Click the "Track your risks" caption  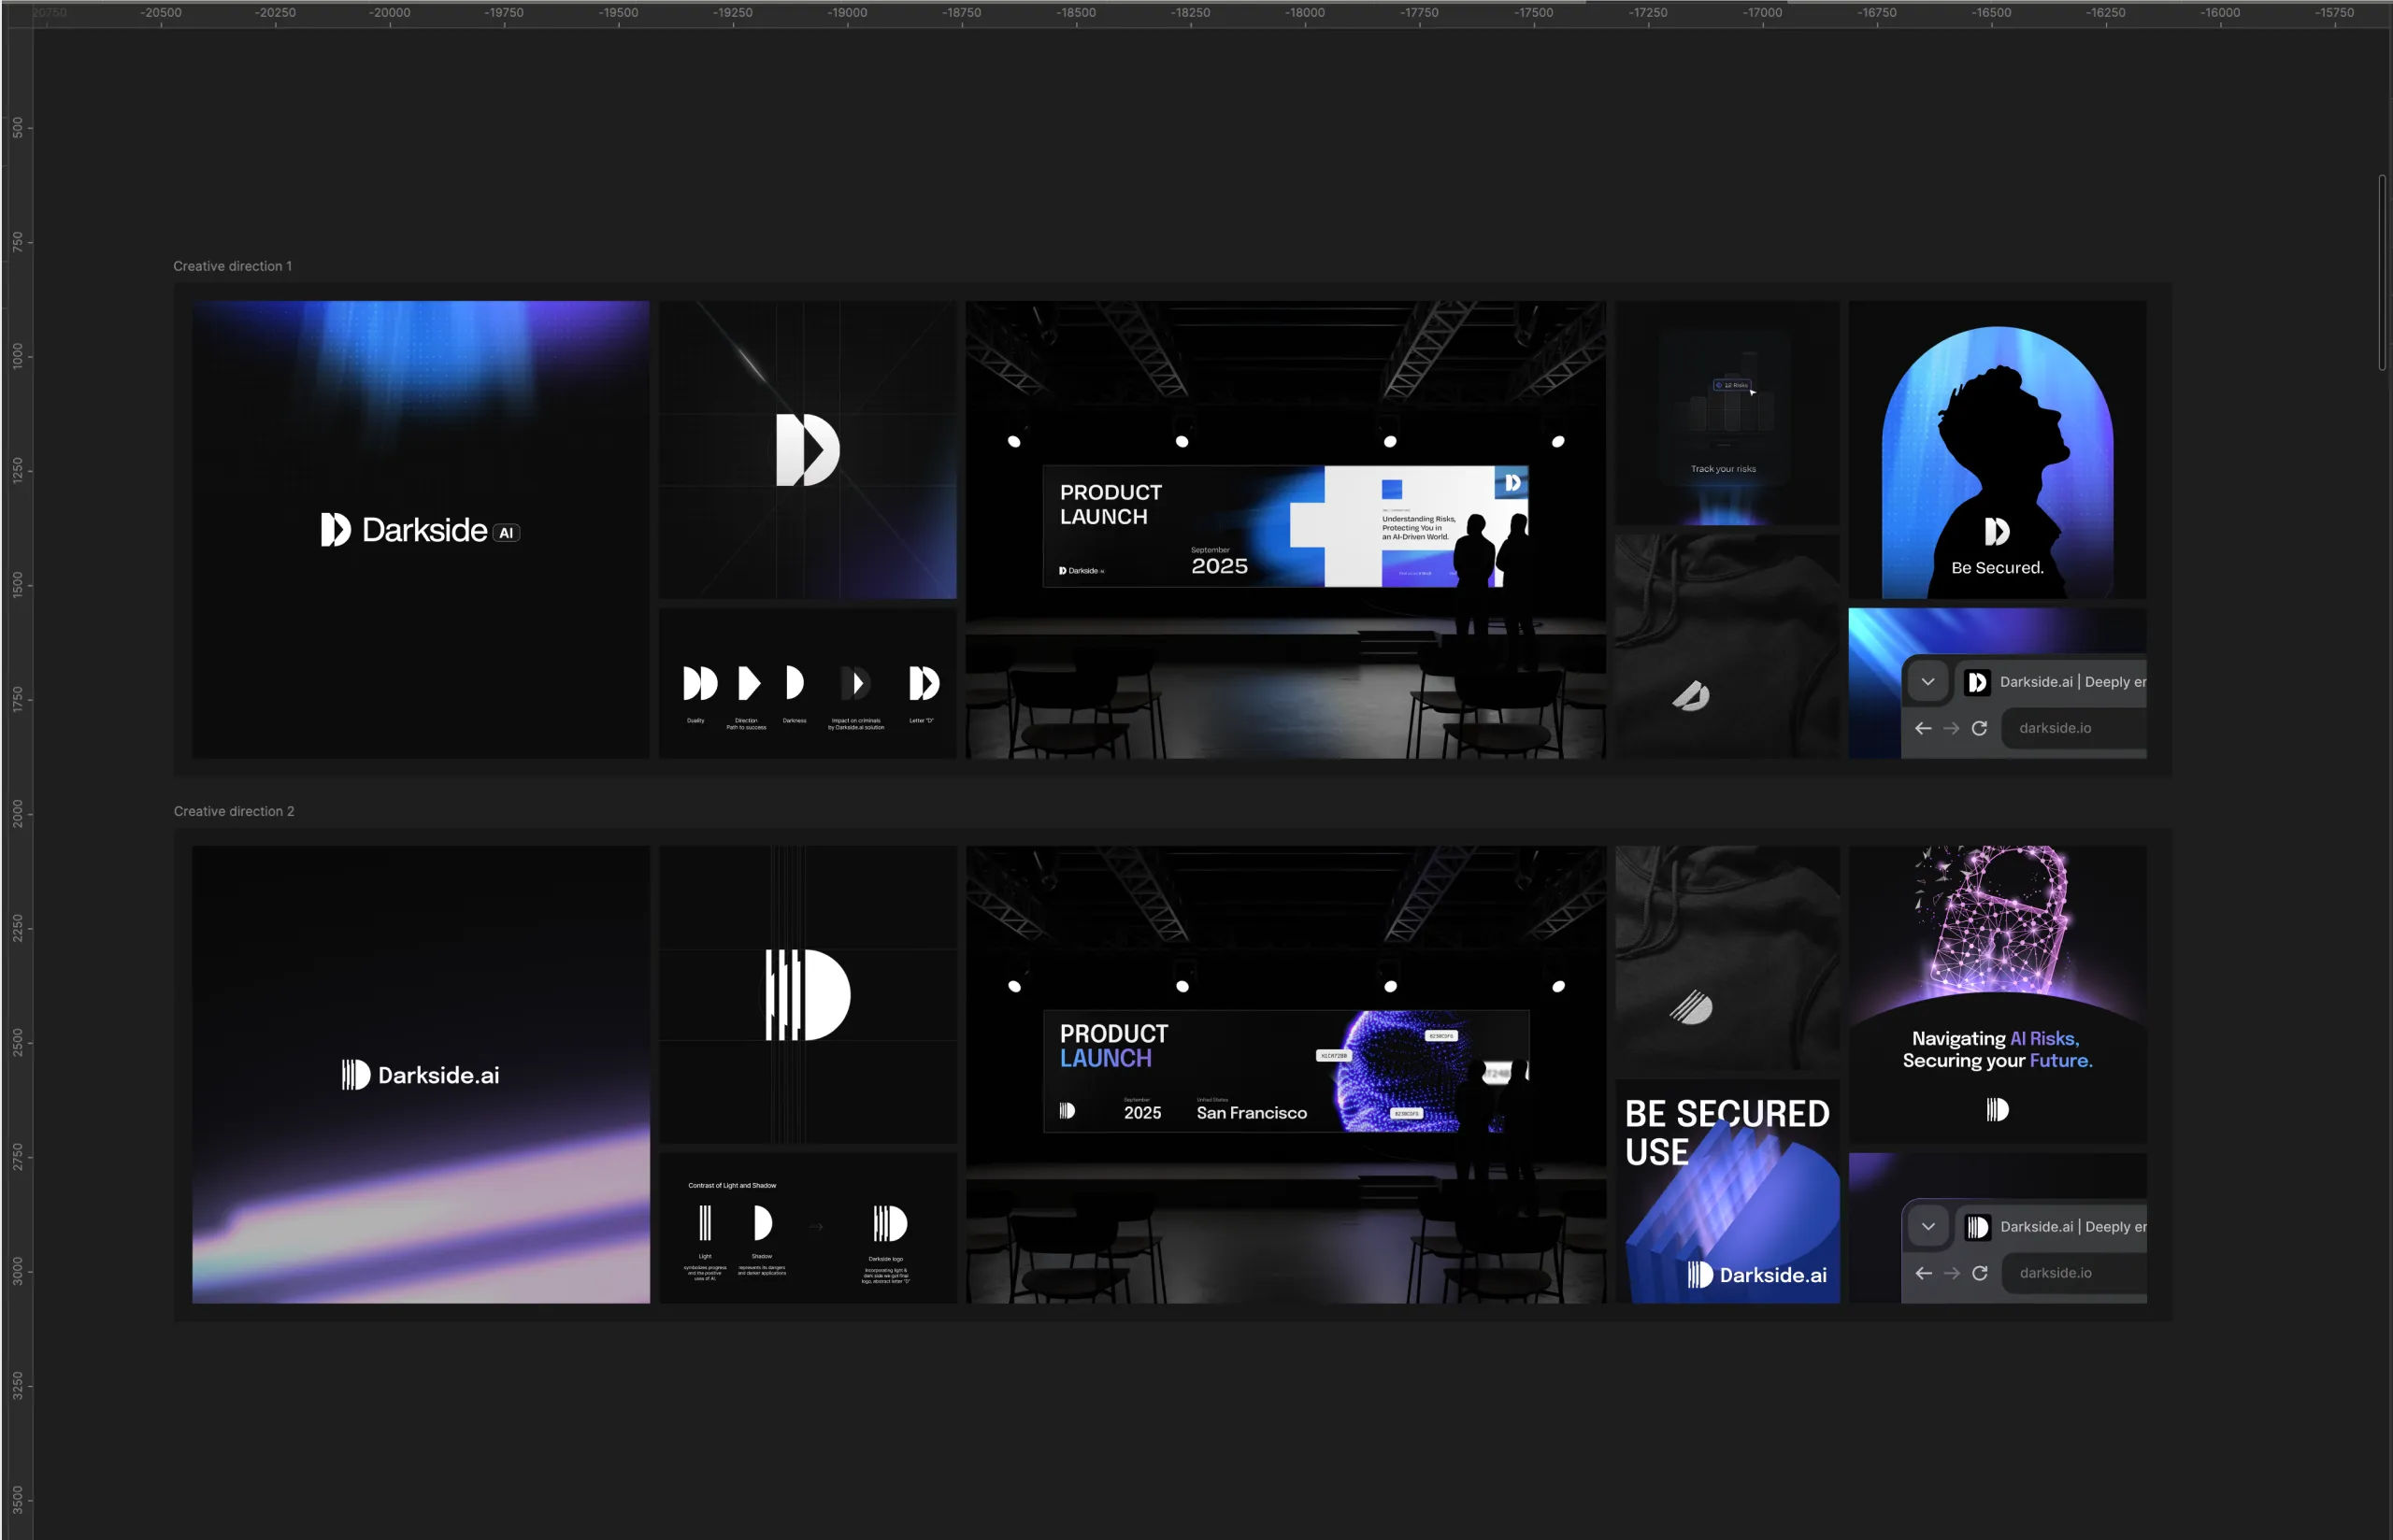point(1723,469)
